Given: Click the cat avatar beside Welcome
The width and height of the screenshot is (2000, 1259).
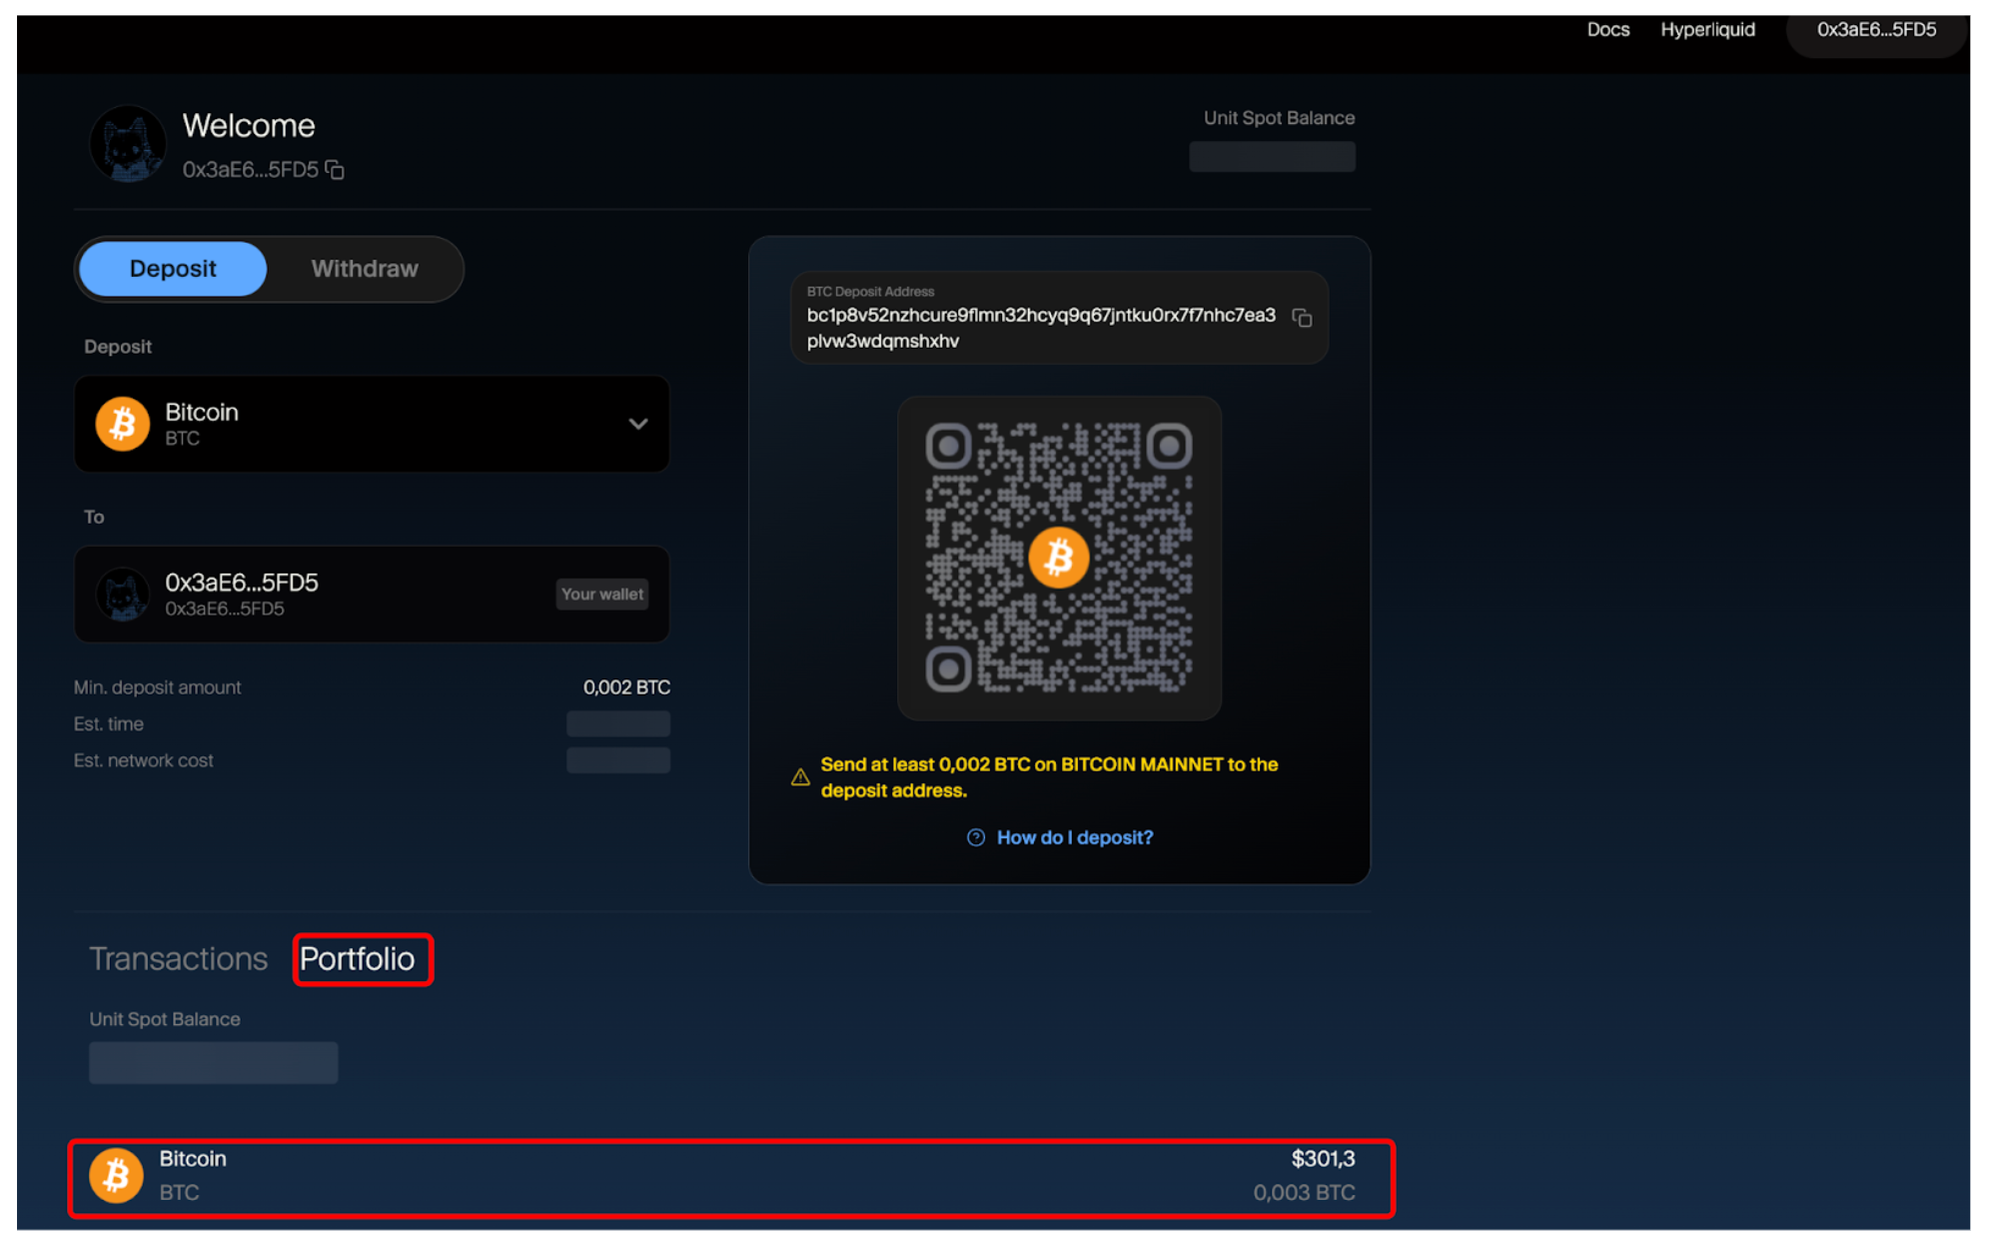Looking at the screenshot, I should [127, 145].
